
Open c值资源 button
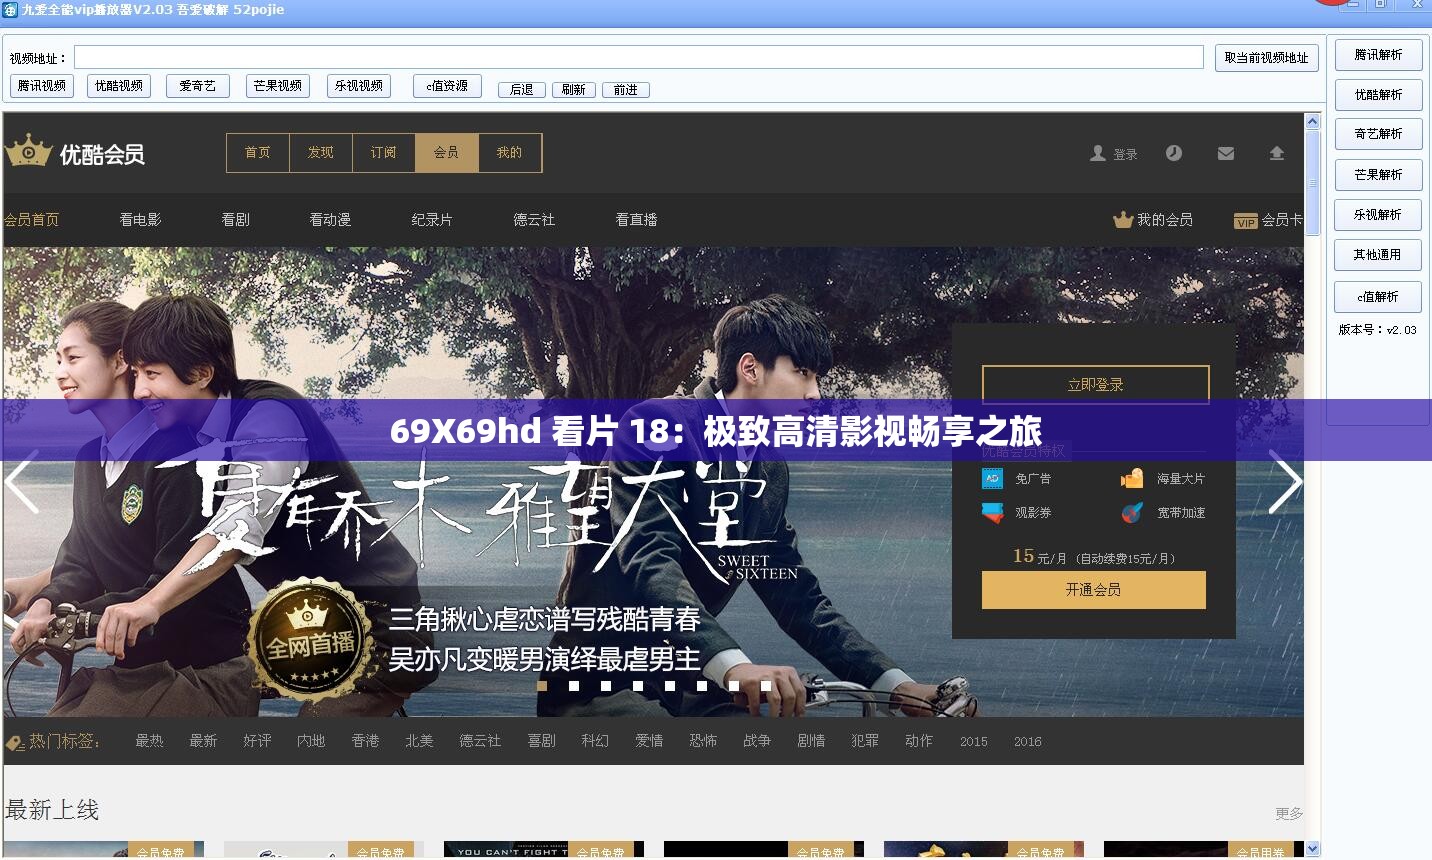[x=447, y=86]
